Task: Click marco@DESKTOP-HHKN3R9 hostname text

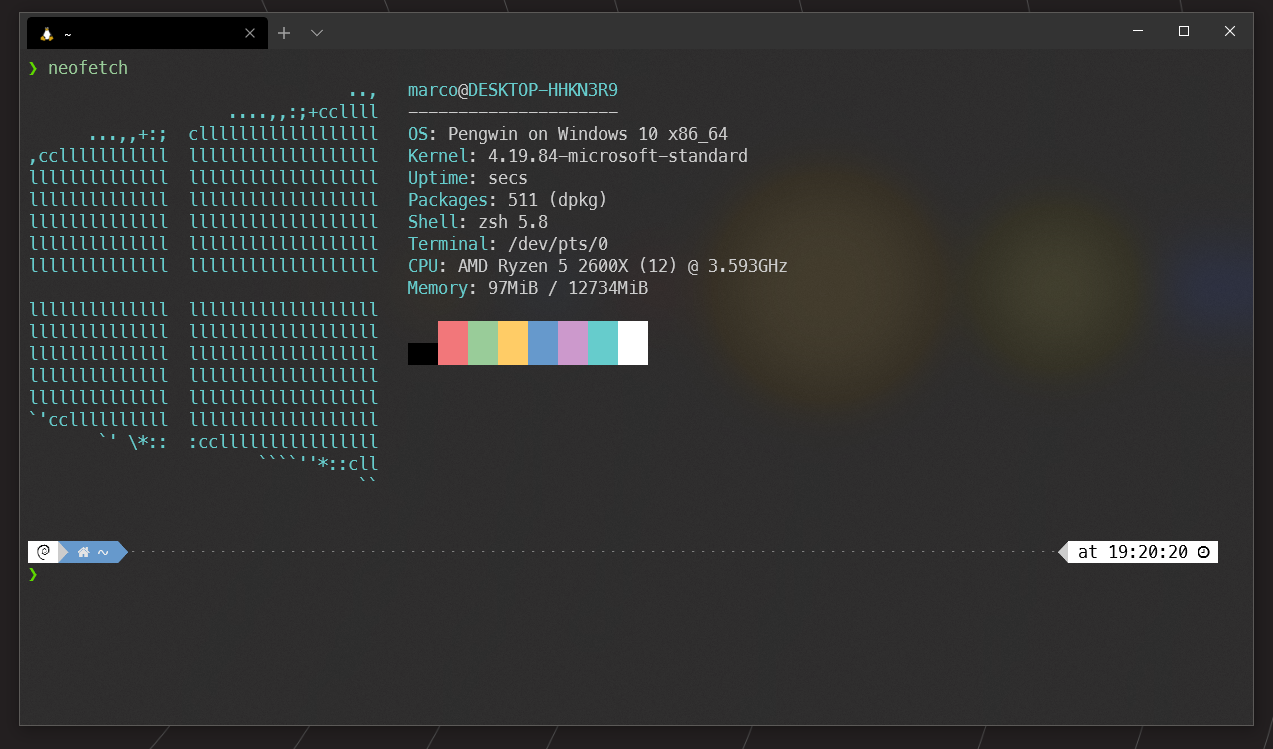Action: [513, 90]
